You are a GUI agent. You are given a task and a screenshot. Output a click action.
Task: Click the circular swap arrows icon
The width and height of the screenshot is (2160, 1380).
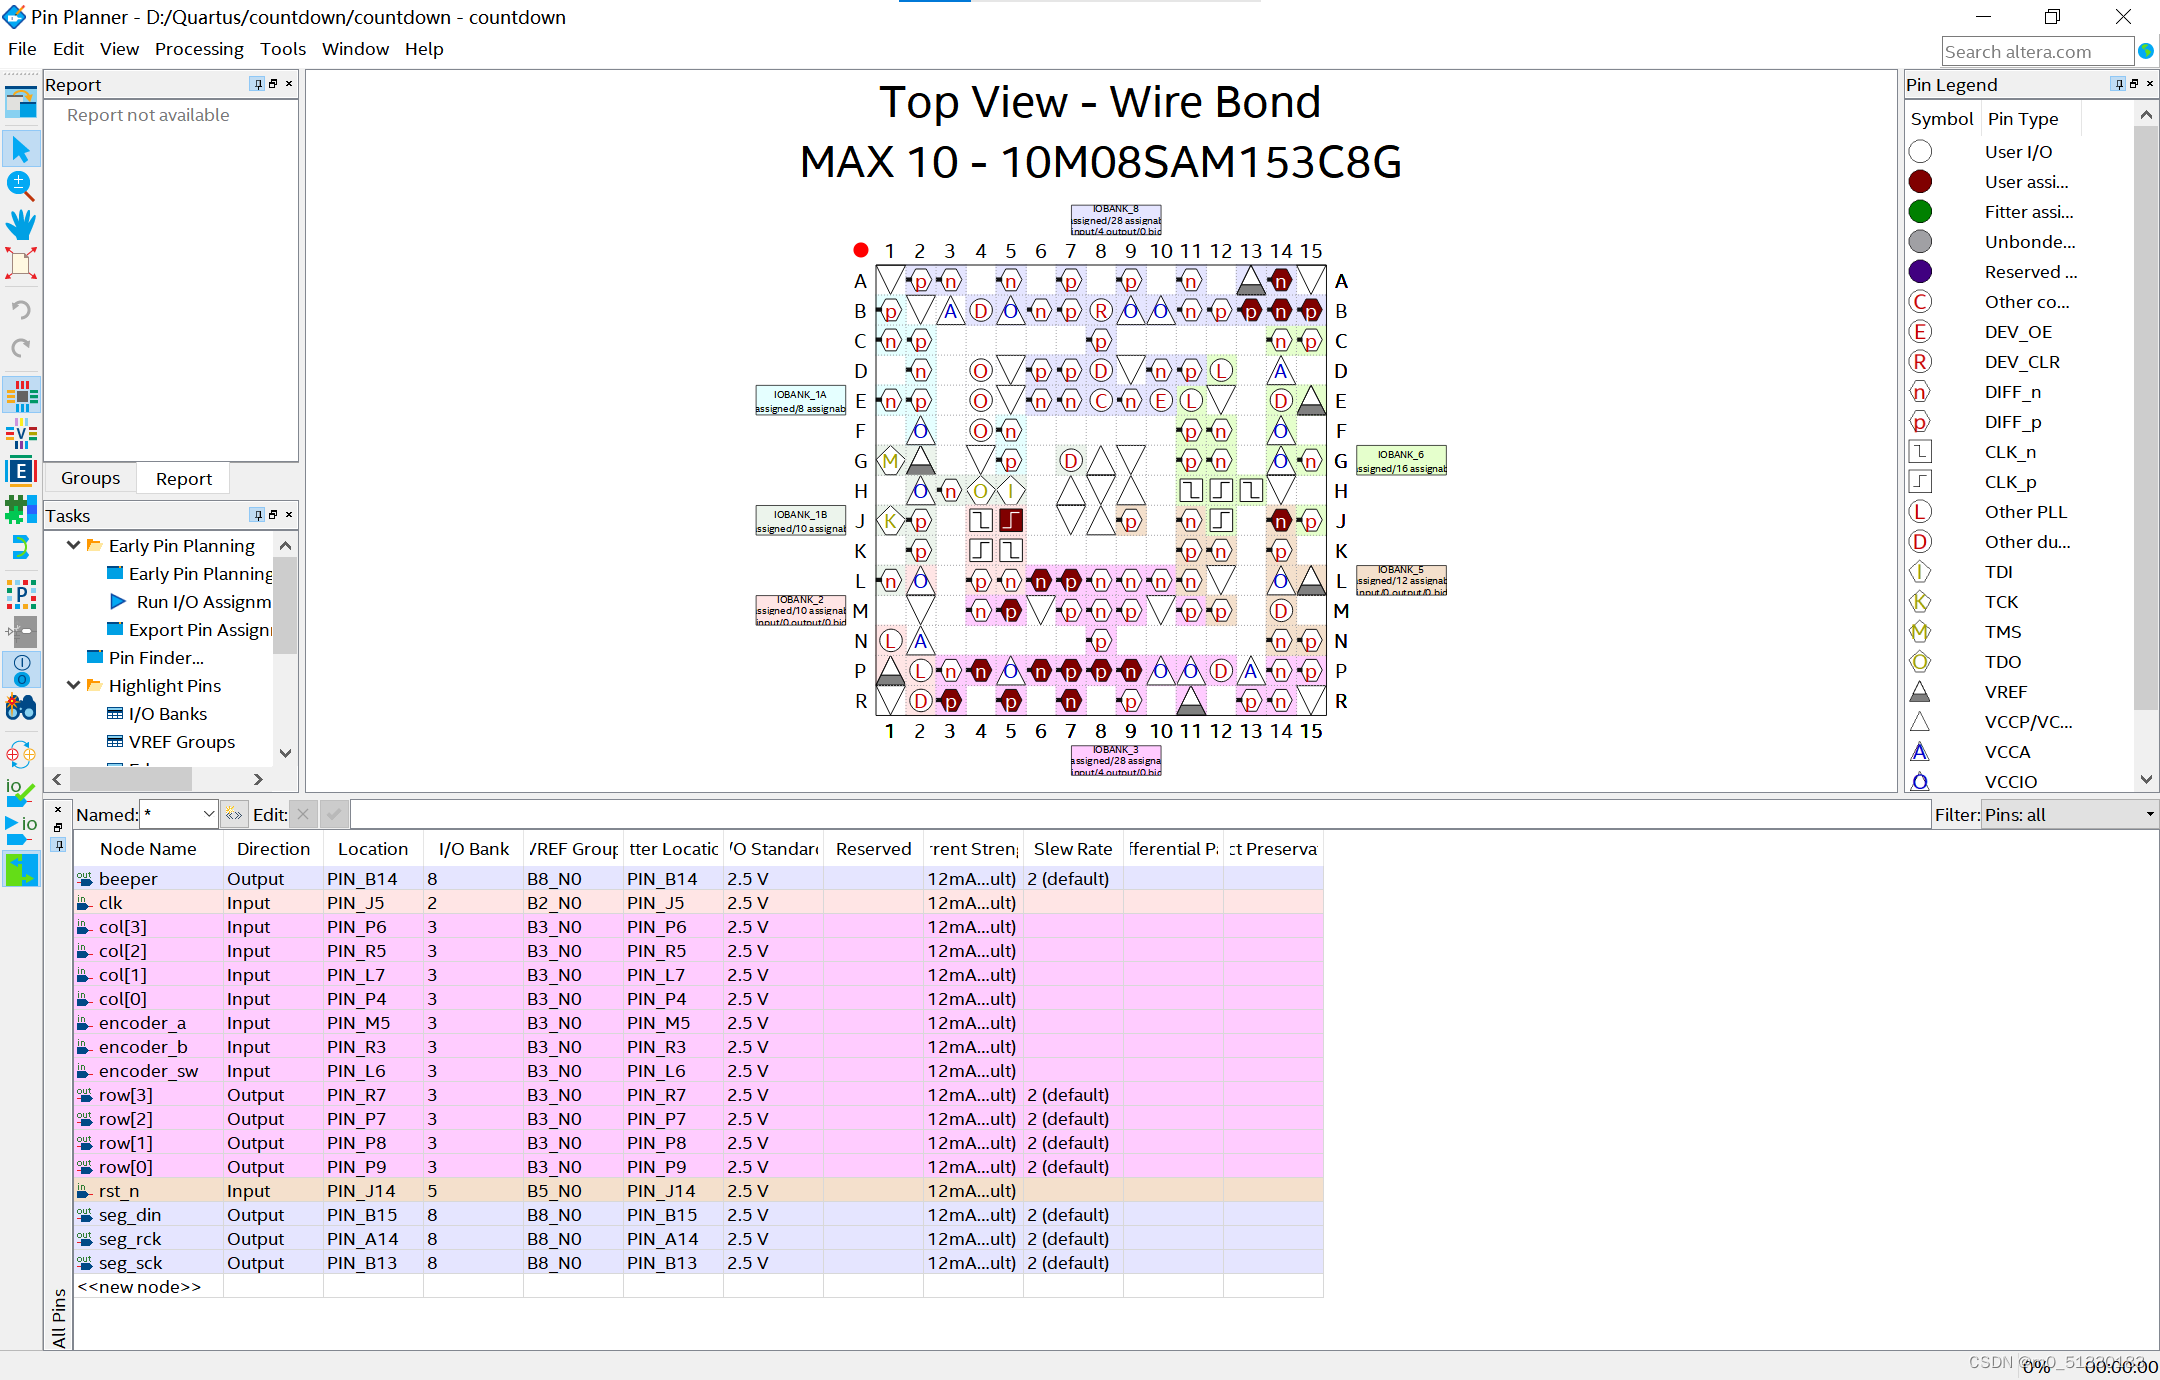click(x=21, y=754)
